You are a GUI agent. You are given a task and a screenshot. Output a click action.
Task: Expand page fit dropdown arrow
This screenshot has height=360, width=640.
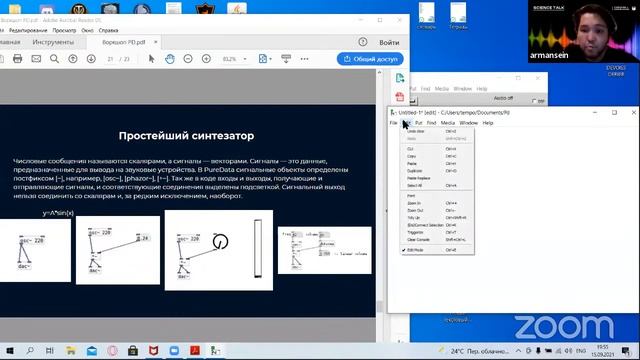[270, 59]
